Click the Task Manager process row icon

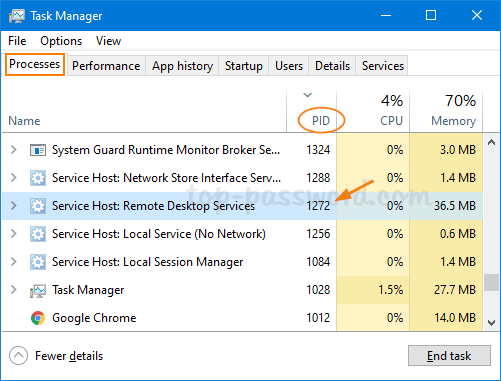pyautogui.click(x=38, y=290)
